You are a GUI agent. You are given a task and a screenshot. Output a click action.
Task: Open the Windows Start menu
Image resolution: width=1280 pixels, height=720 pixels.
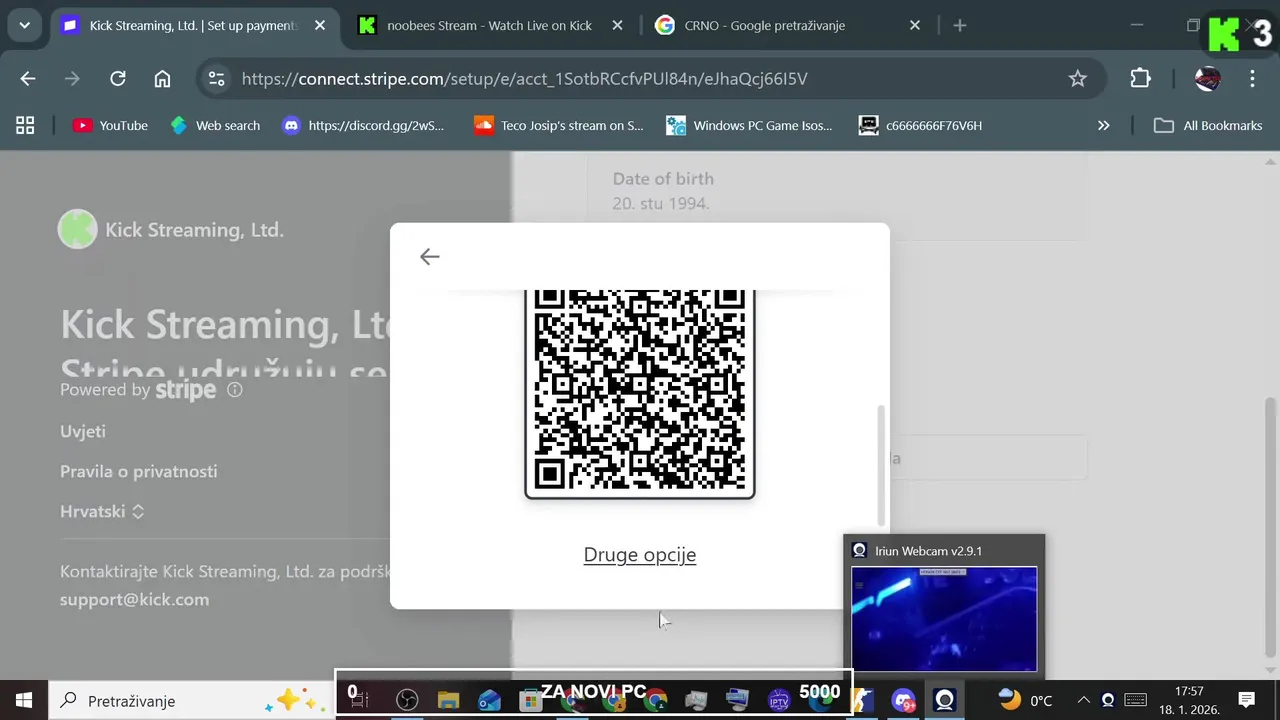pos(24,700)
